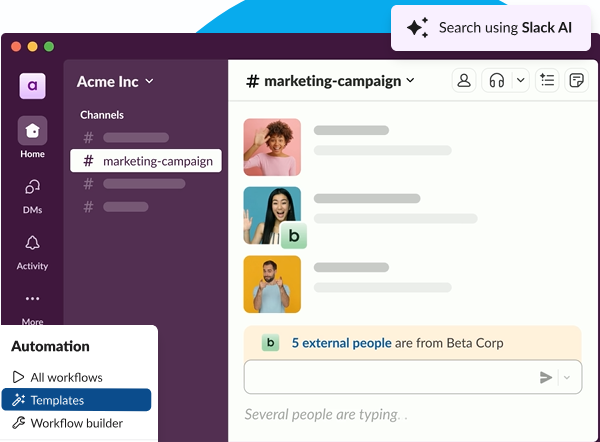Open the Home sidebar view

point(33,137)
